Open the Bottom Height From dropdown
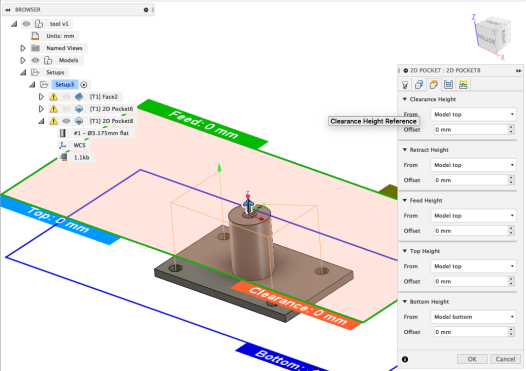 click(x=473, y=317)
